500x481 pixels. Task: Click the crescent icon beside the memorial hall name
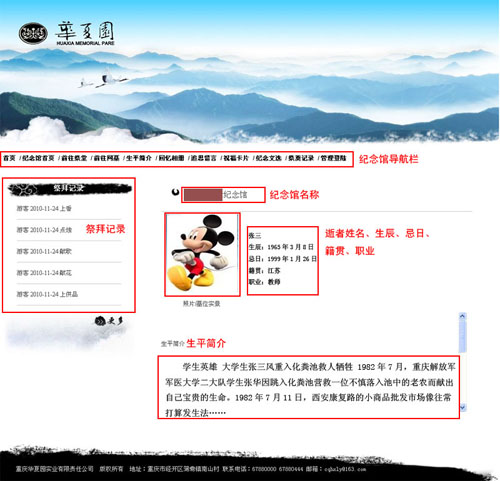tap(175, 192)
